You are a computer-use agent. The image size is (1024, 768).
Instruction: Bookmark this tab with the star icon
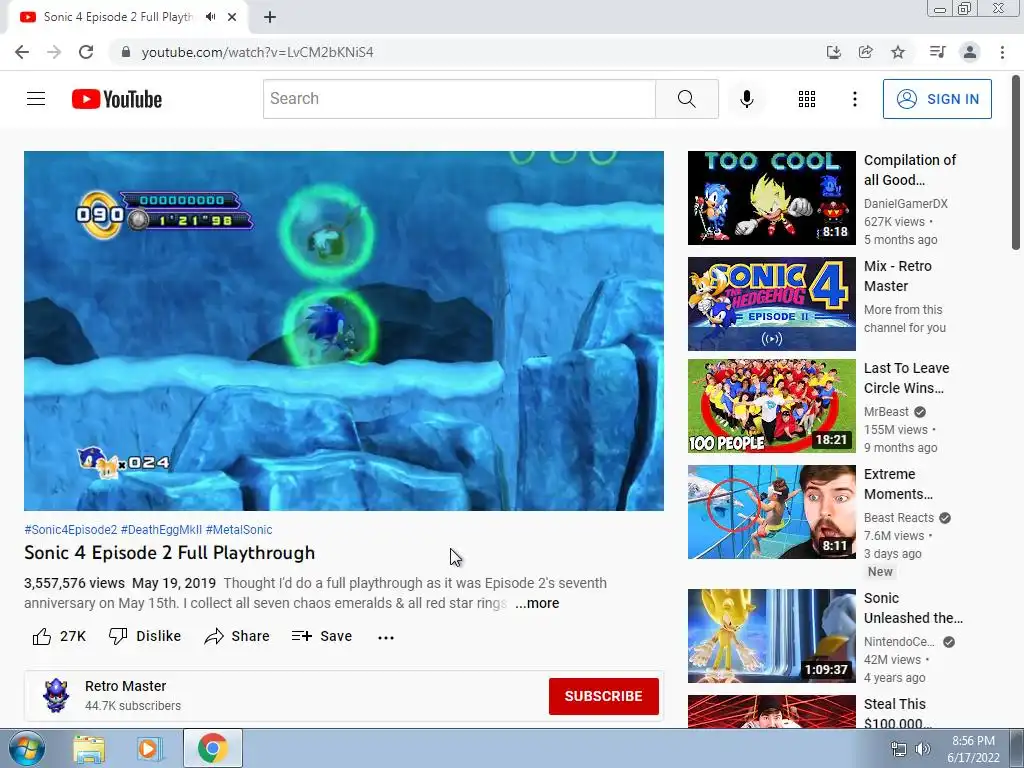898,52
